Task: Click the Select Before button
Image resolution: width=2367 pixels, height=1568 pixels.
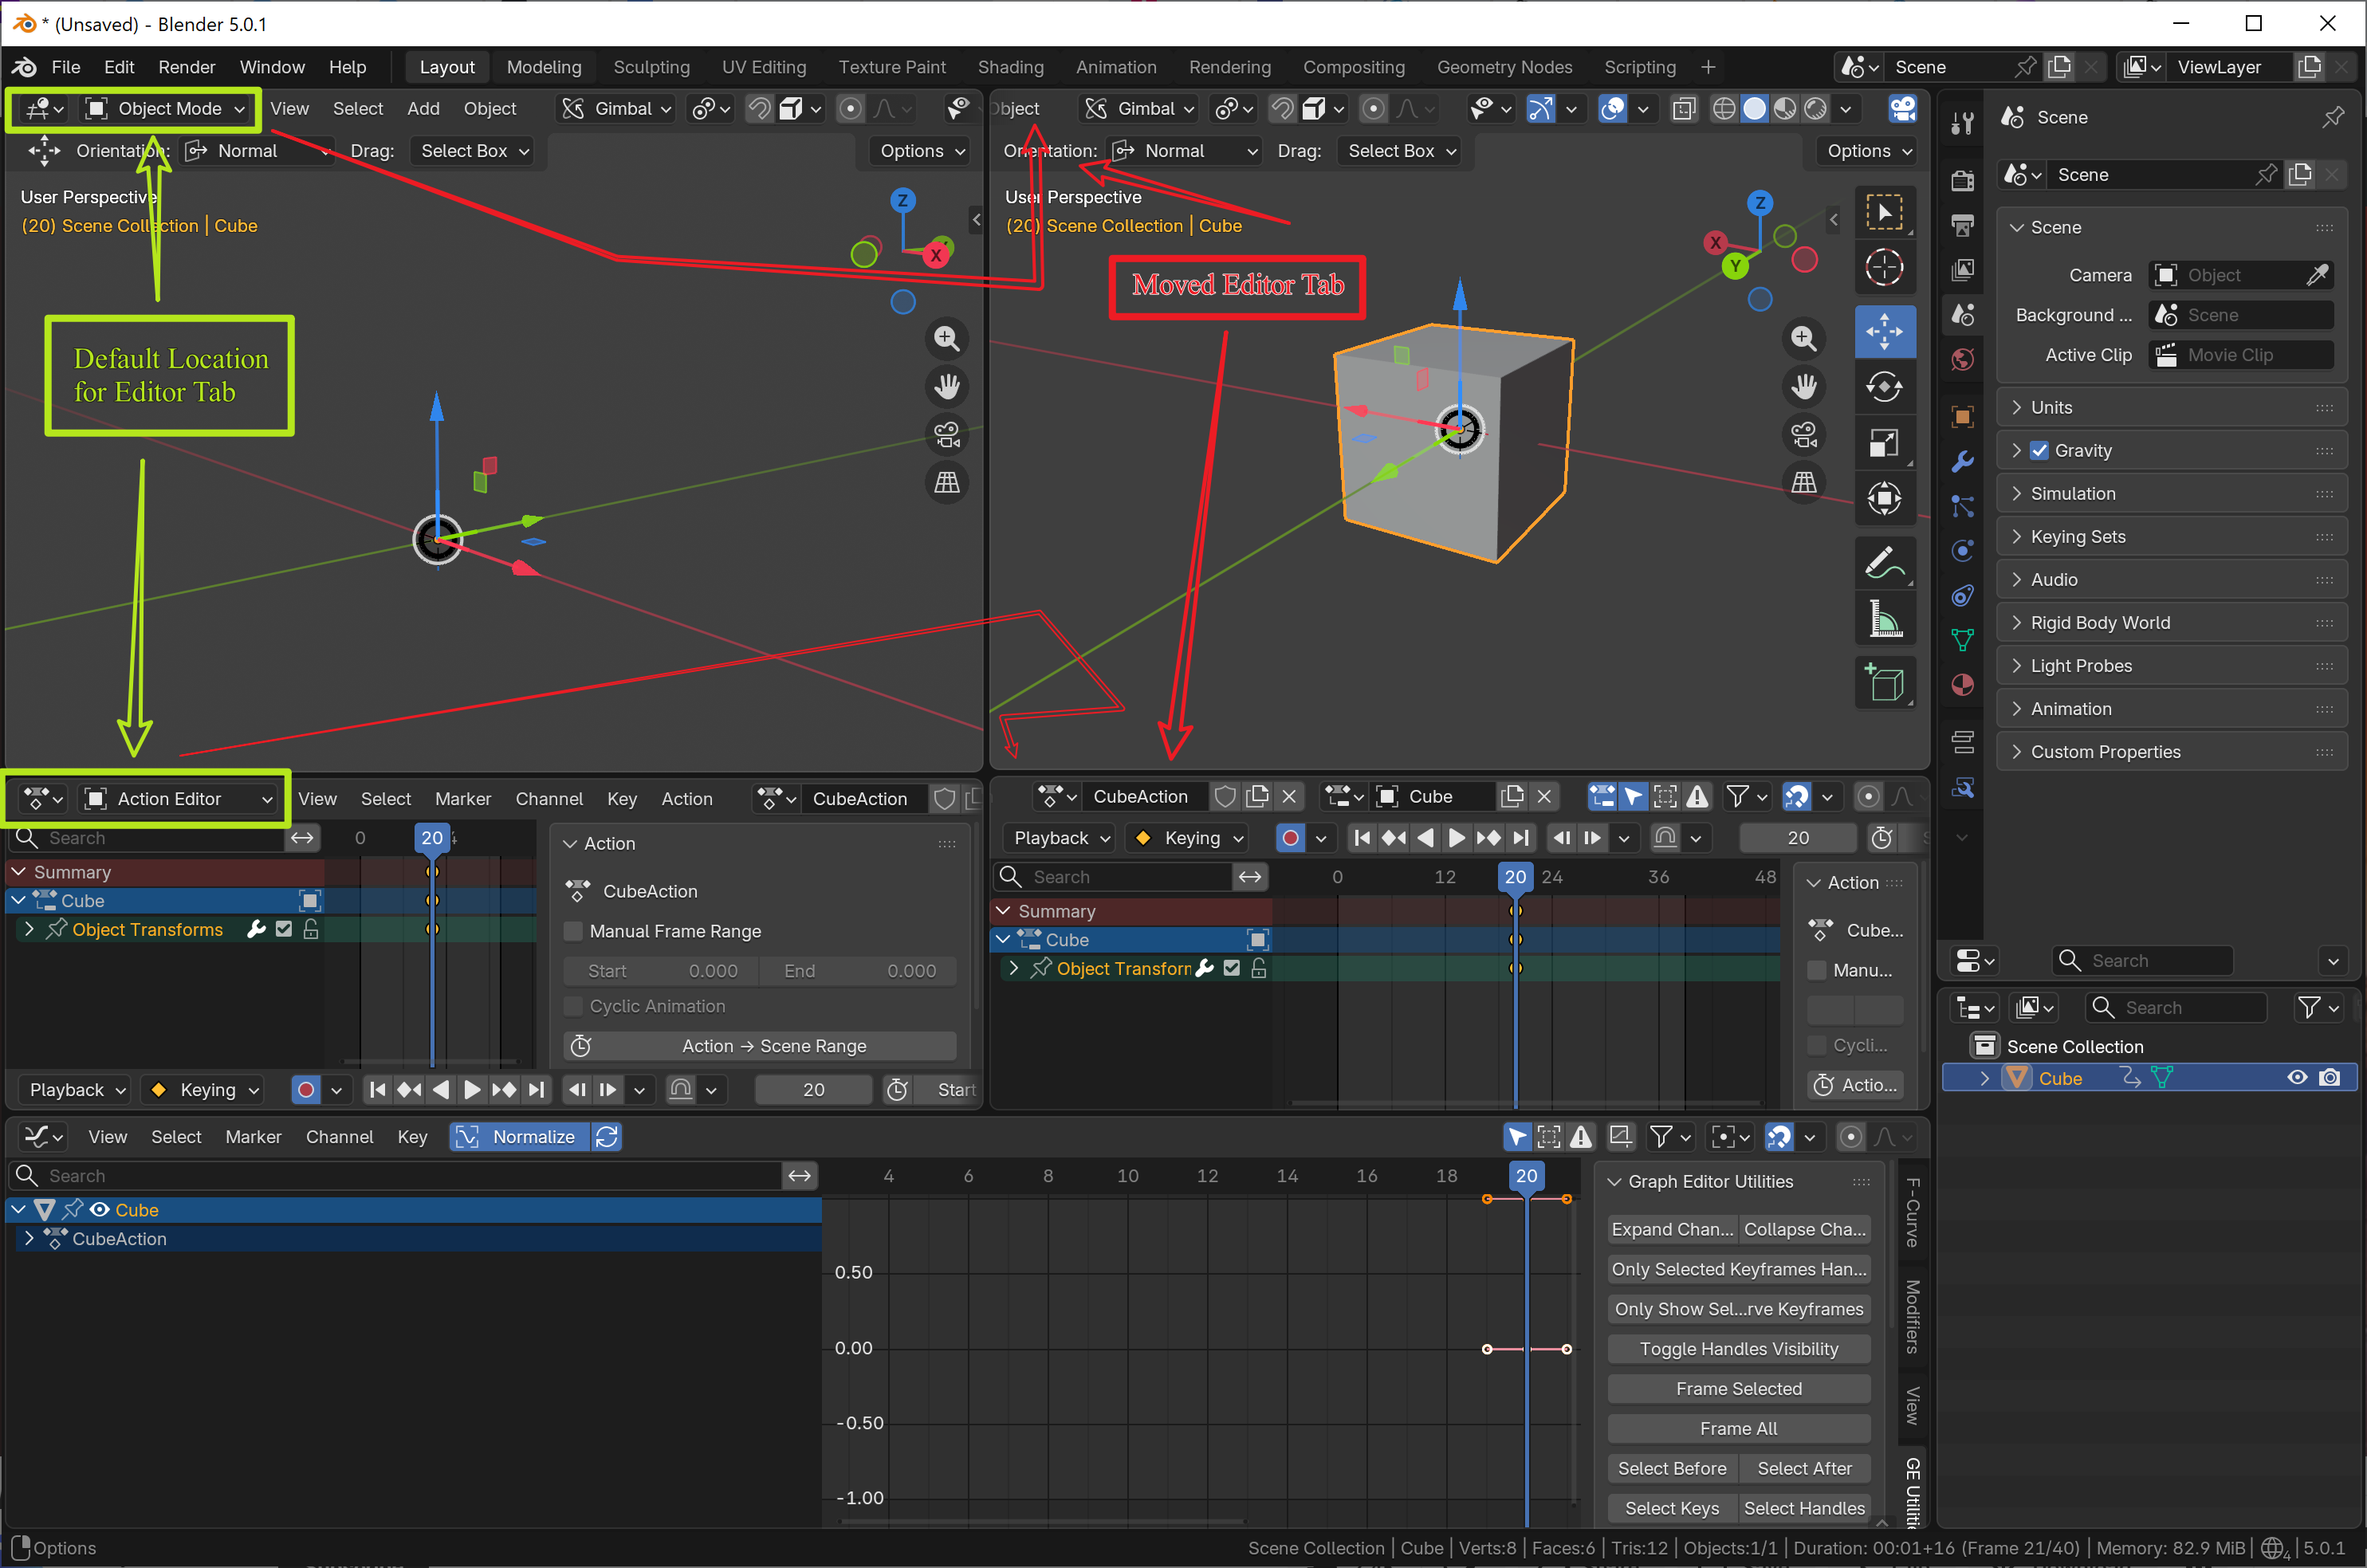Action: point(1673,1469)
